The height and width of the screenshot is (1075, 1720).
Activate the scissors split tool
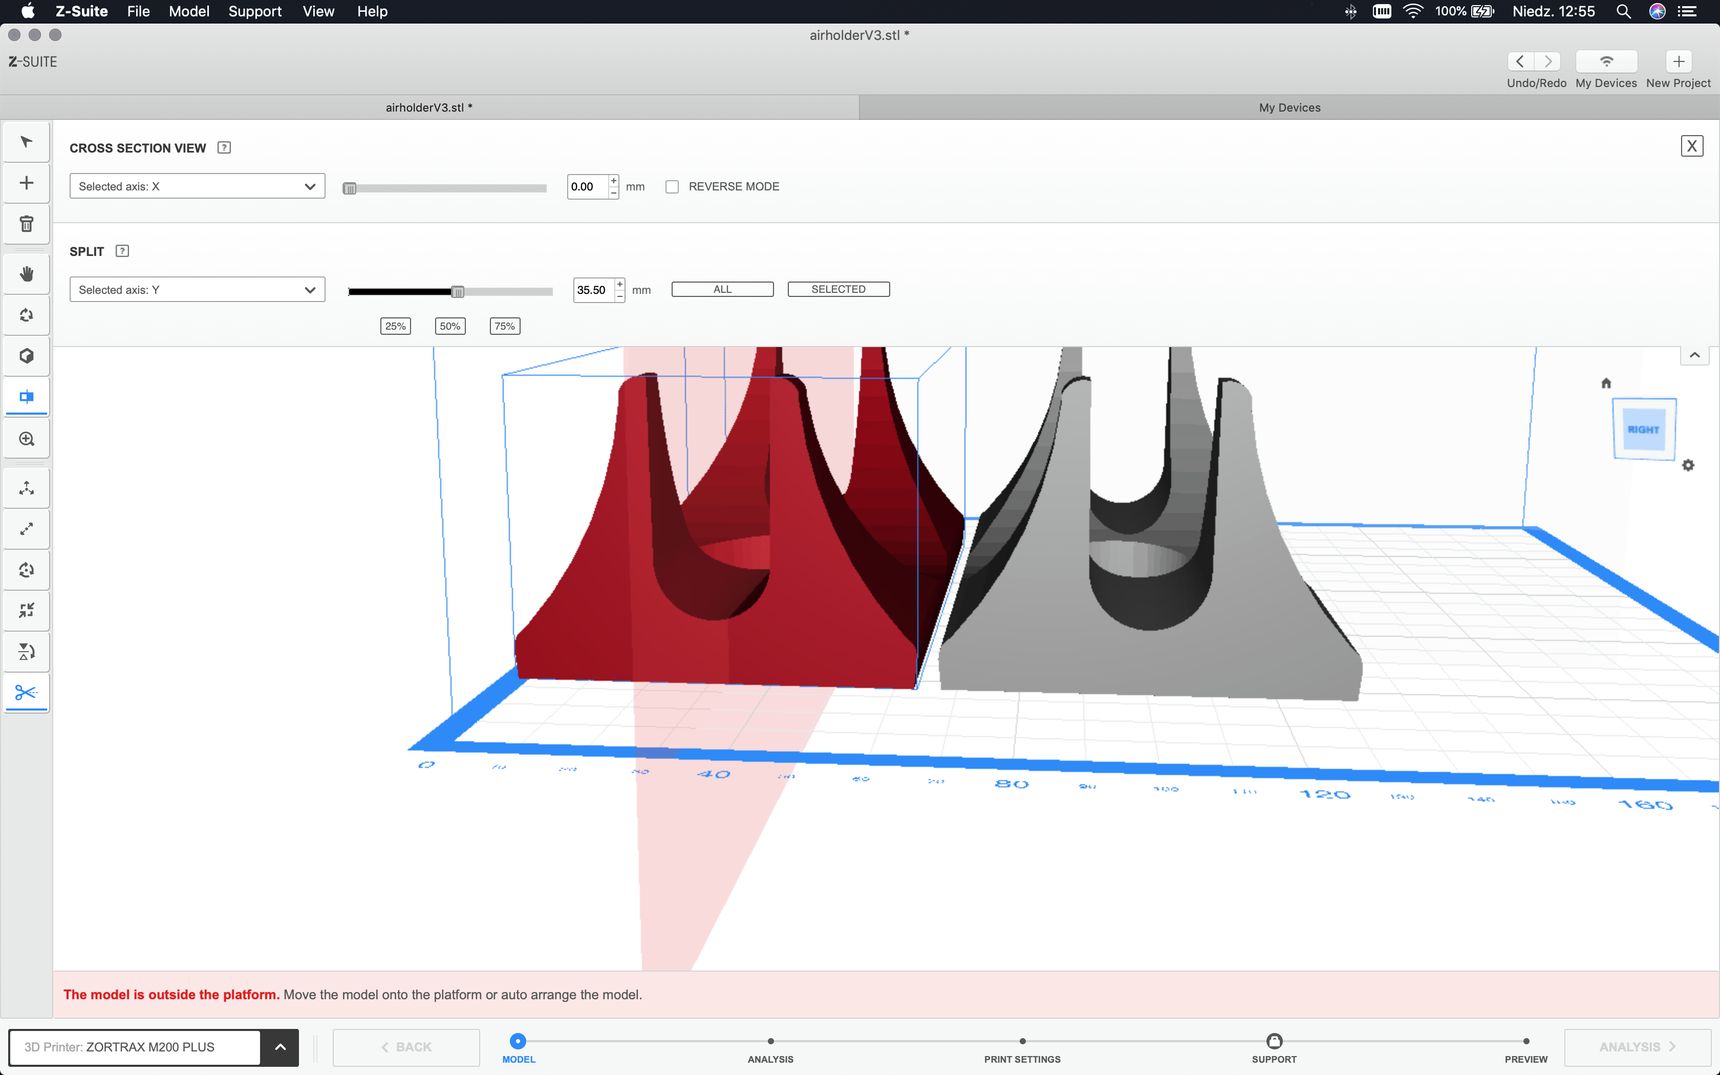click(27, 693)
